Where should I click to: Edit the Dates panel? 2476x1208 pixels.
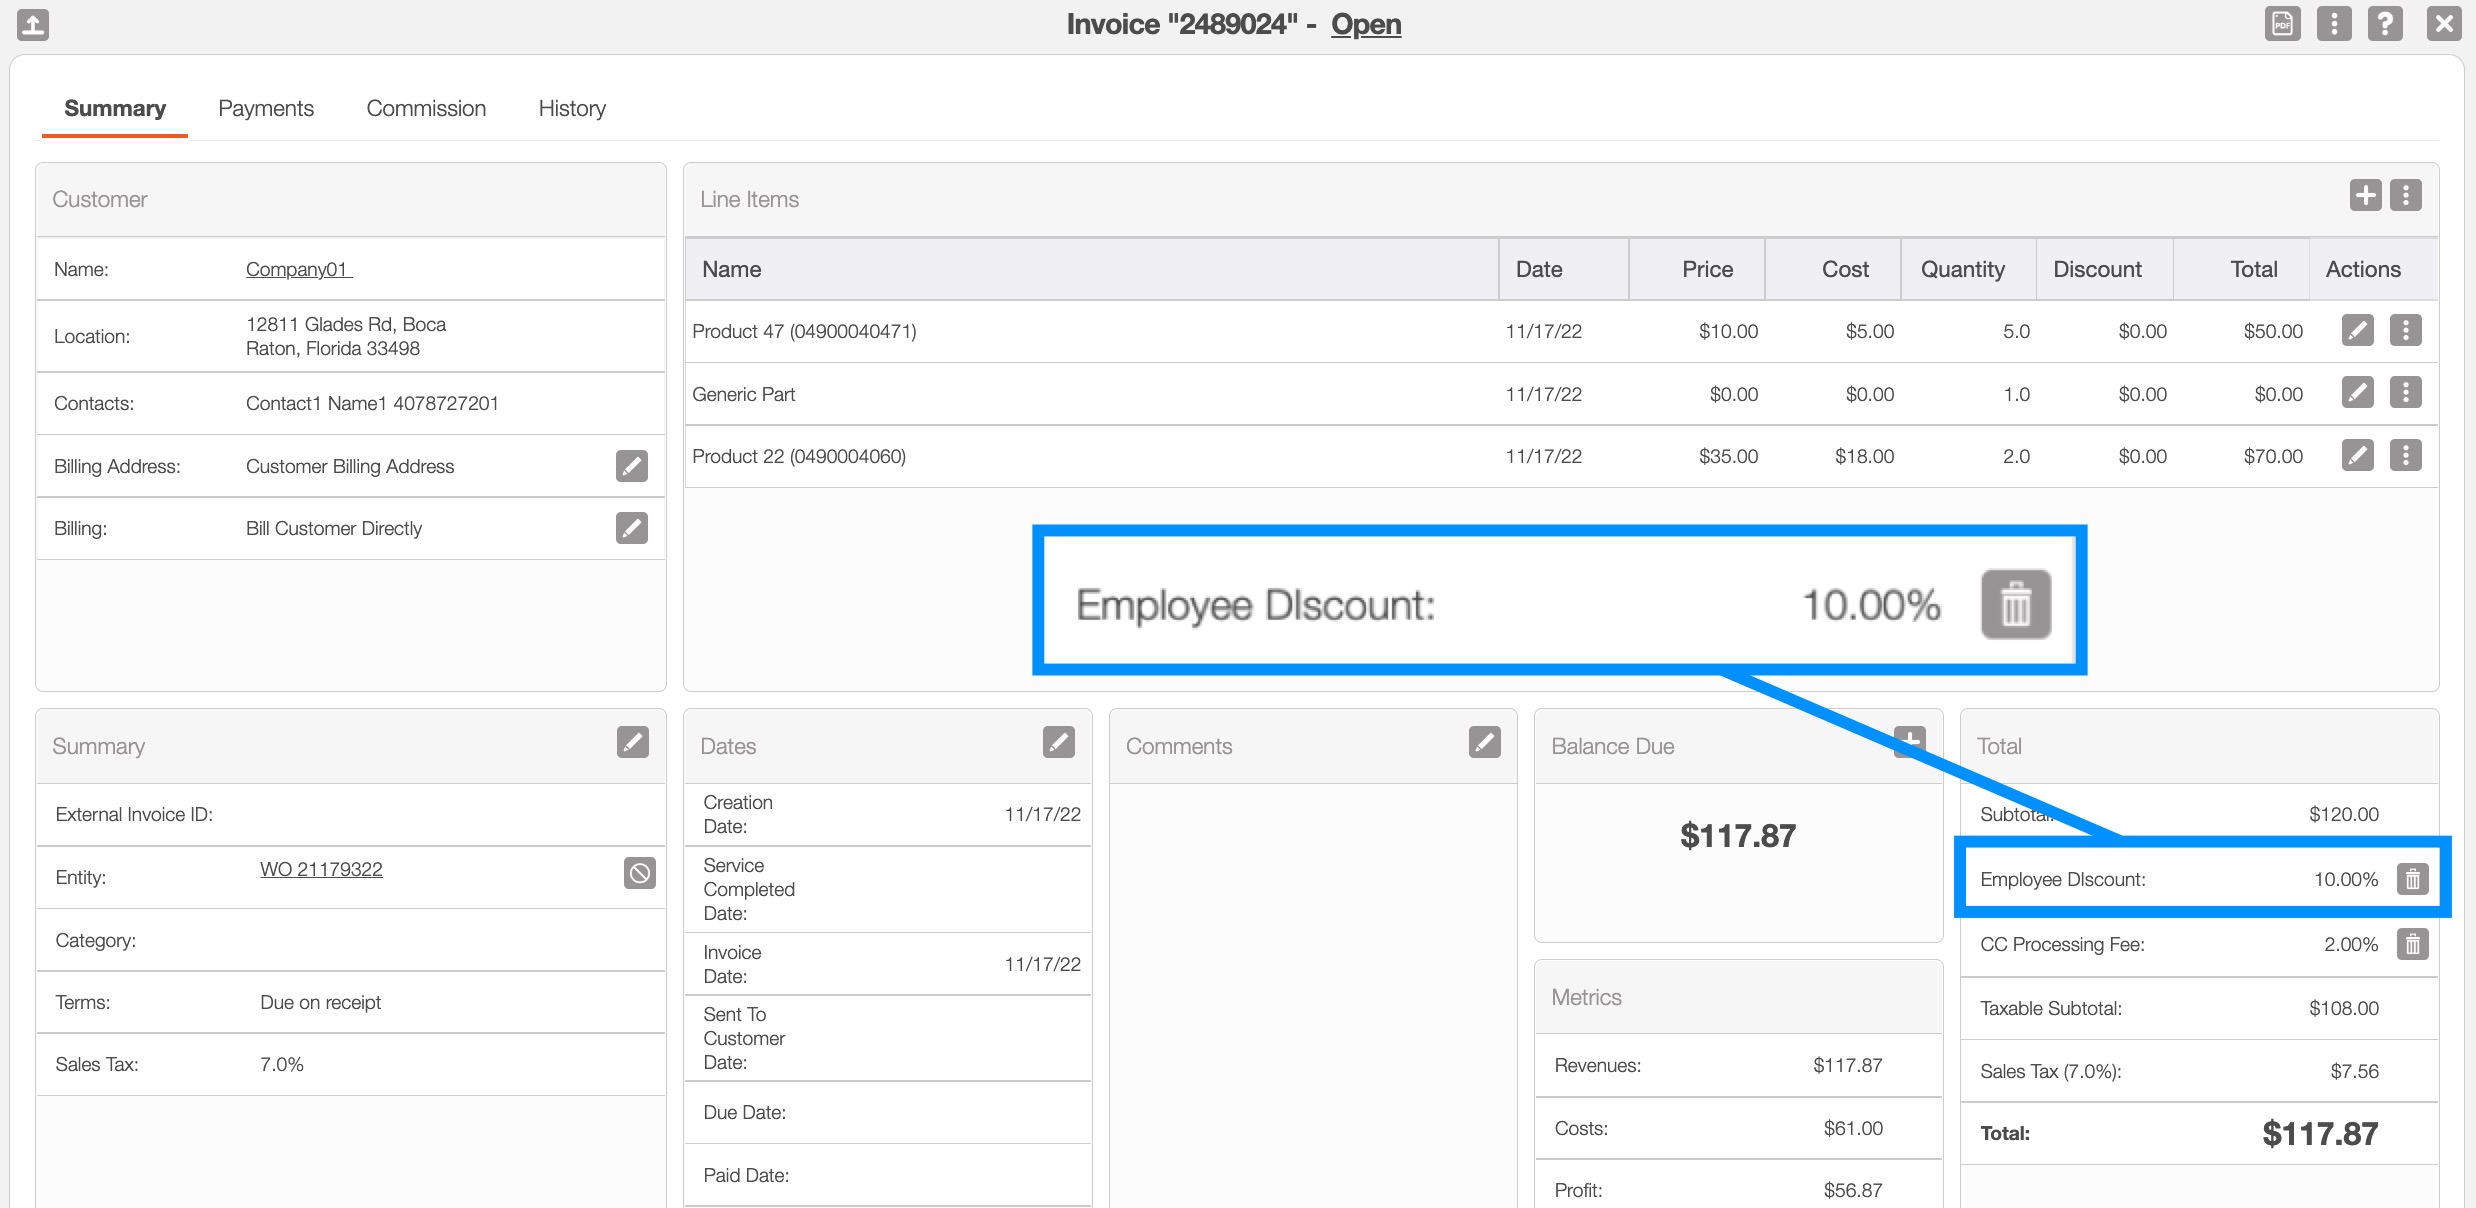[1058, 742]
